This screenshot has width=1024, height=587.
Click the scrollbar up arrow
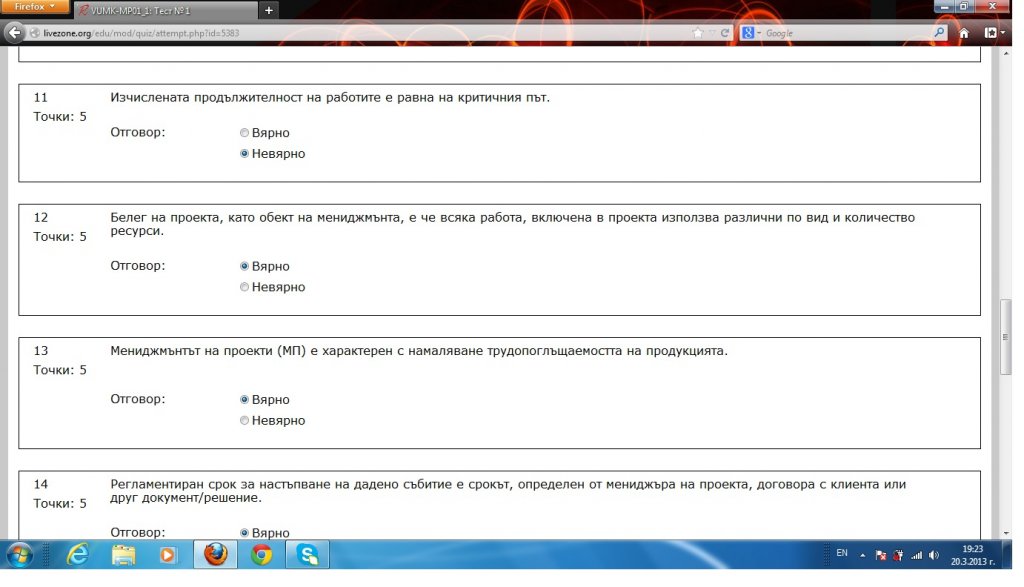(1006, 53)
